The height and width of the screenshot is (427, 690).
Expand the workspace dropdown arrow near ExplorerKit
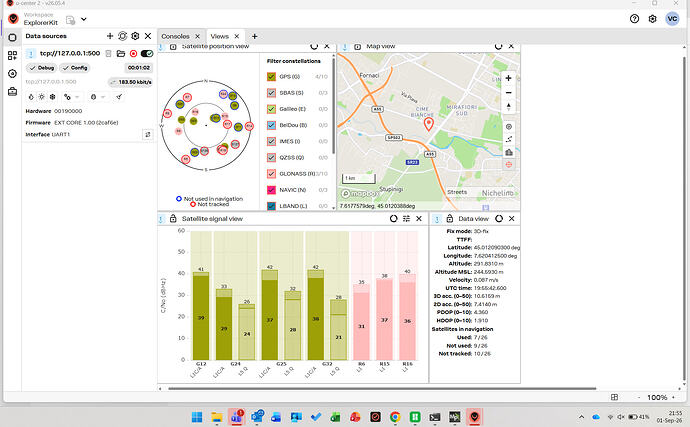point(84,19)
